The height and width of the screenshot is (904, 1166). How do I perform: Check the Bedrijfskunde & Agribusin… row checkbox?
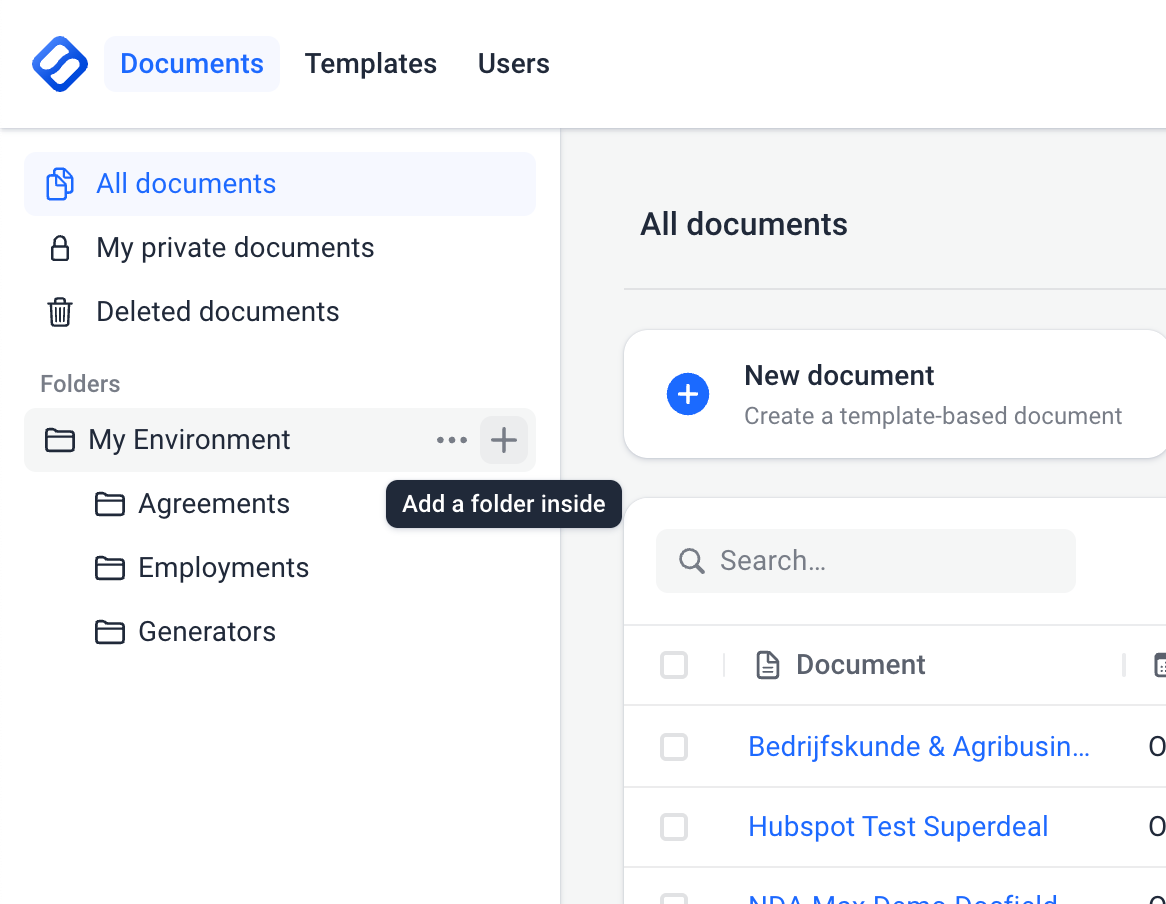pyautogui.click(x=674, y=746)
